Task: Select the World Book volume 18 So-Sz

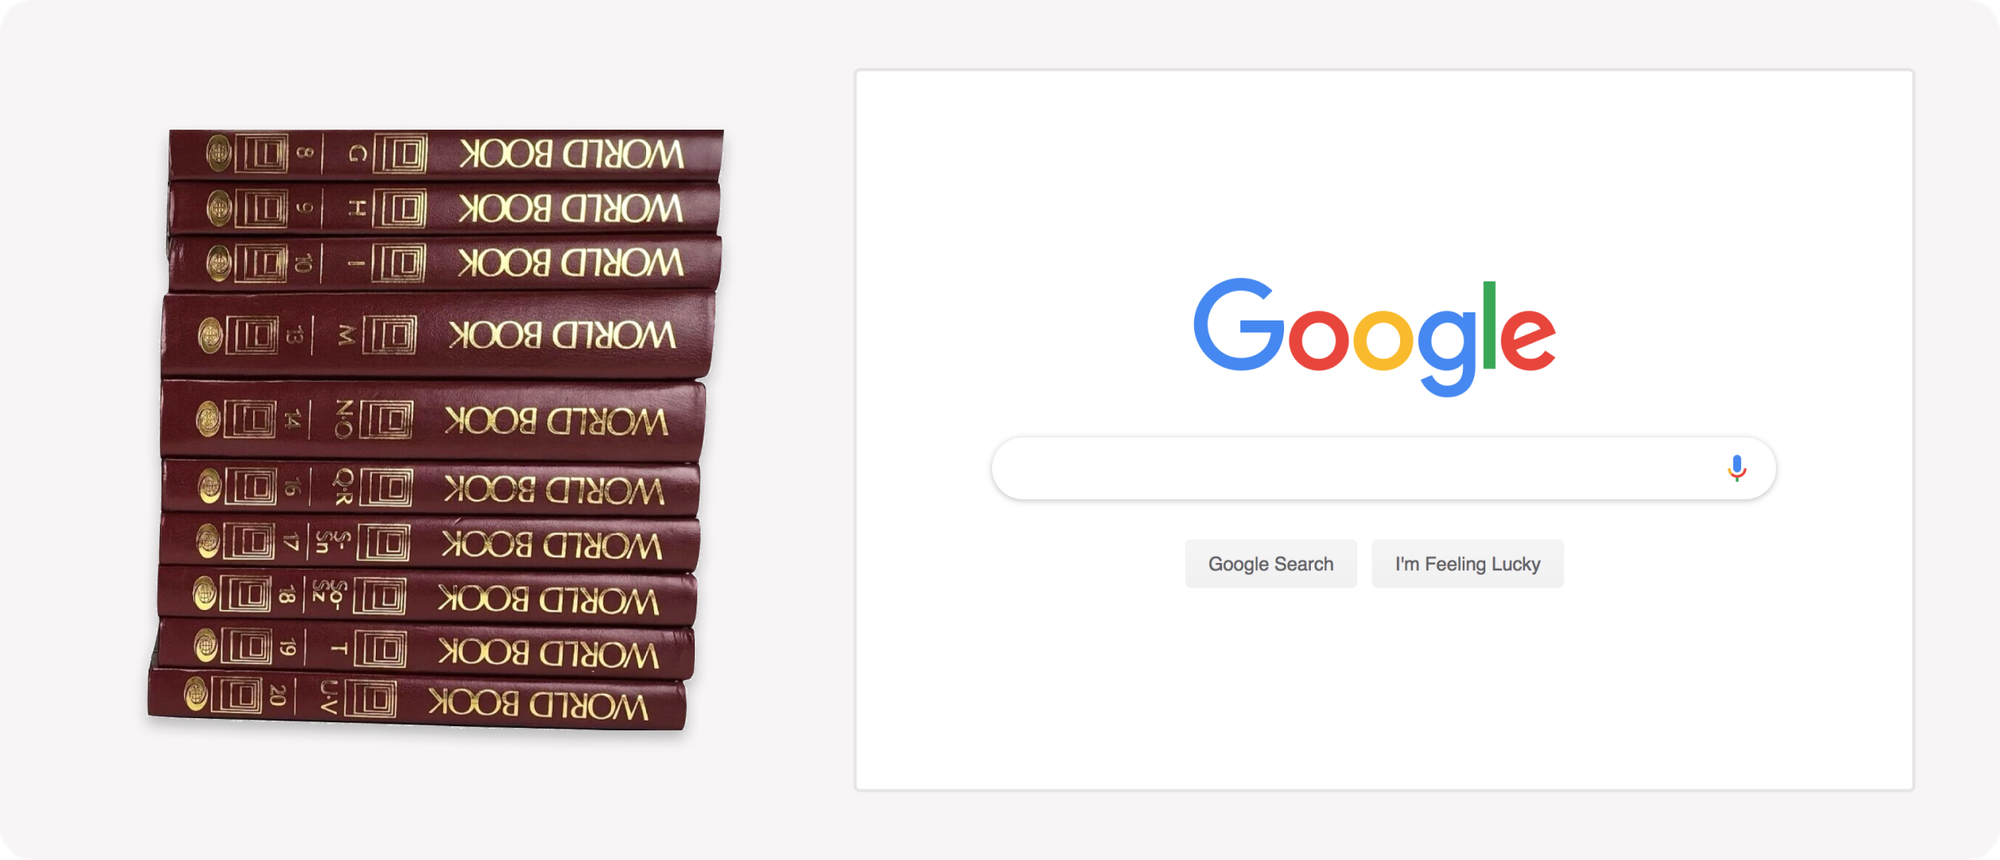Action: [427, 597]
